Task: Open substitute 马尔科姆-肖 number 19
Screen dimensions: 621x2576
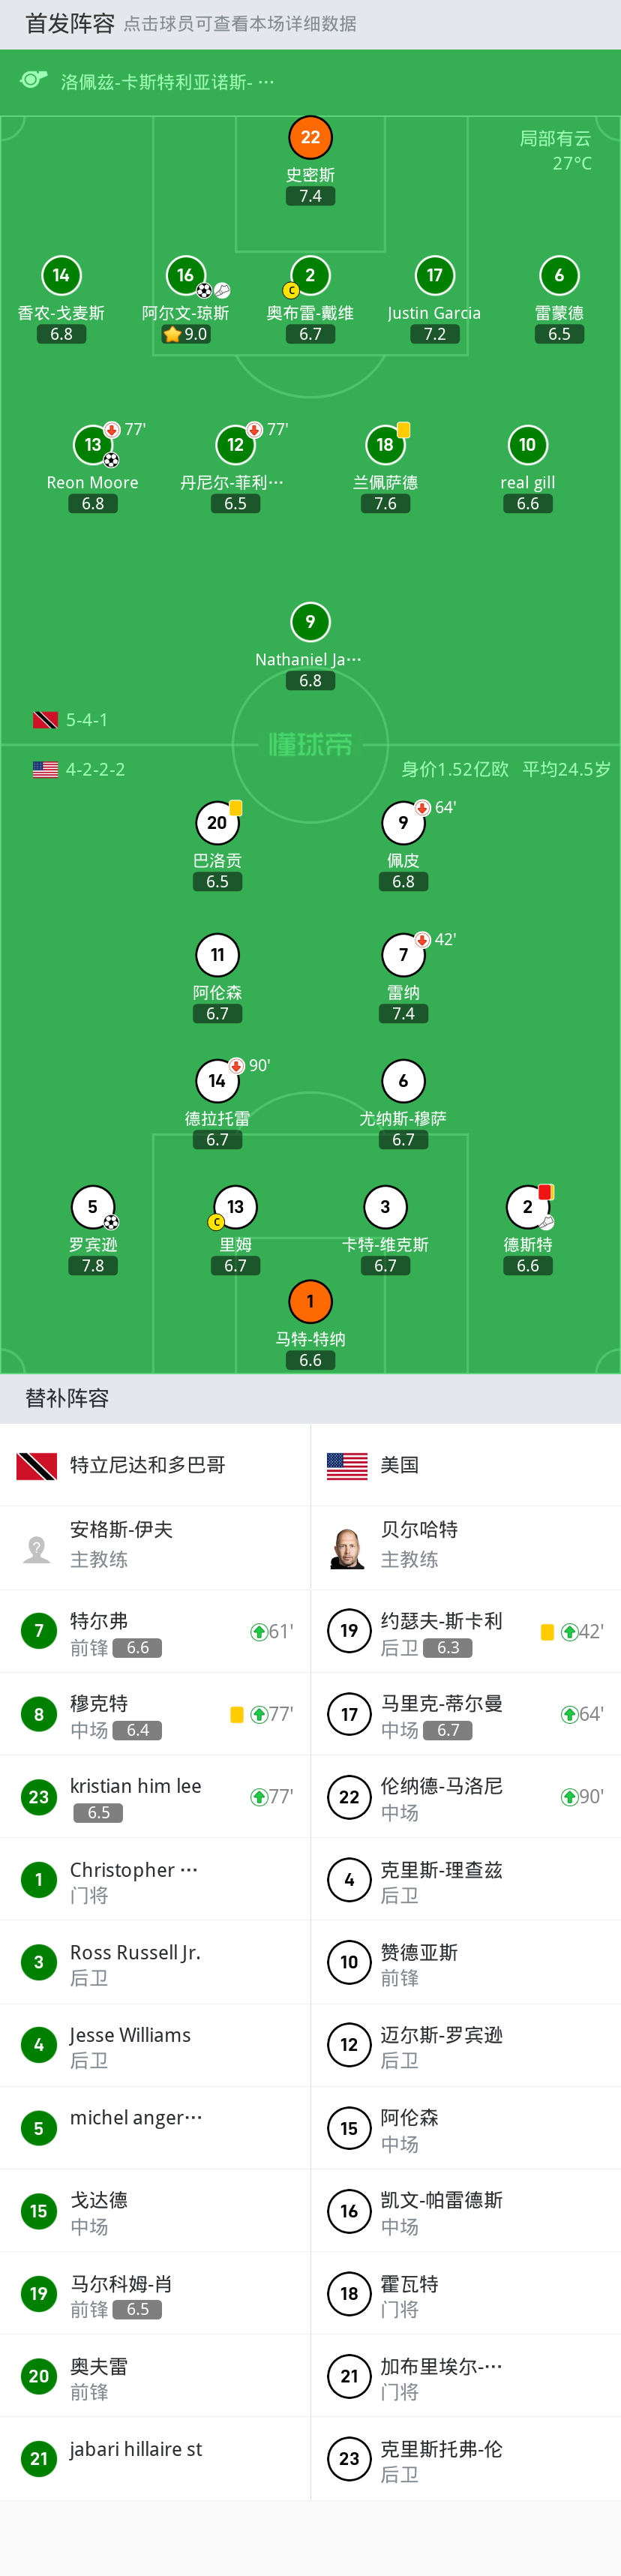Action: (155, 2295)
